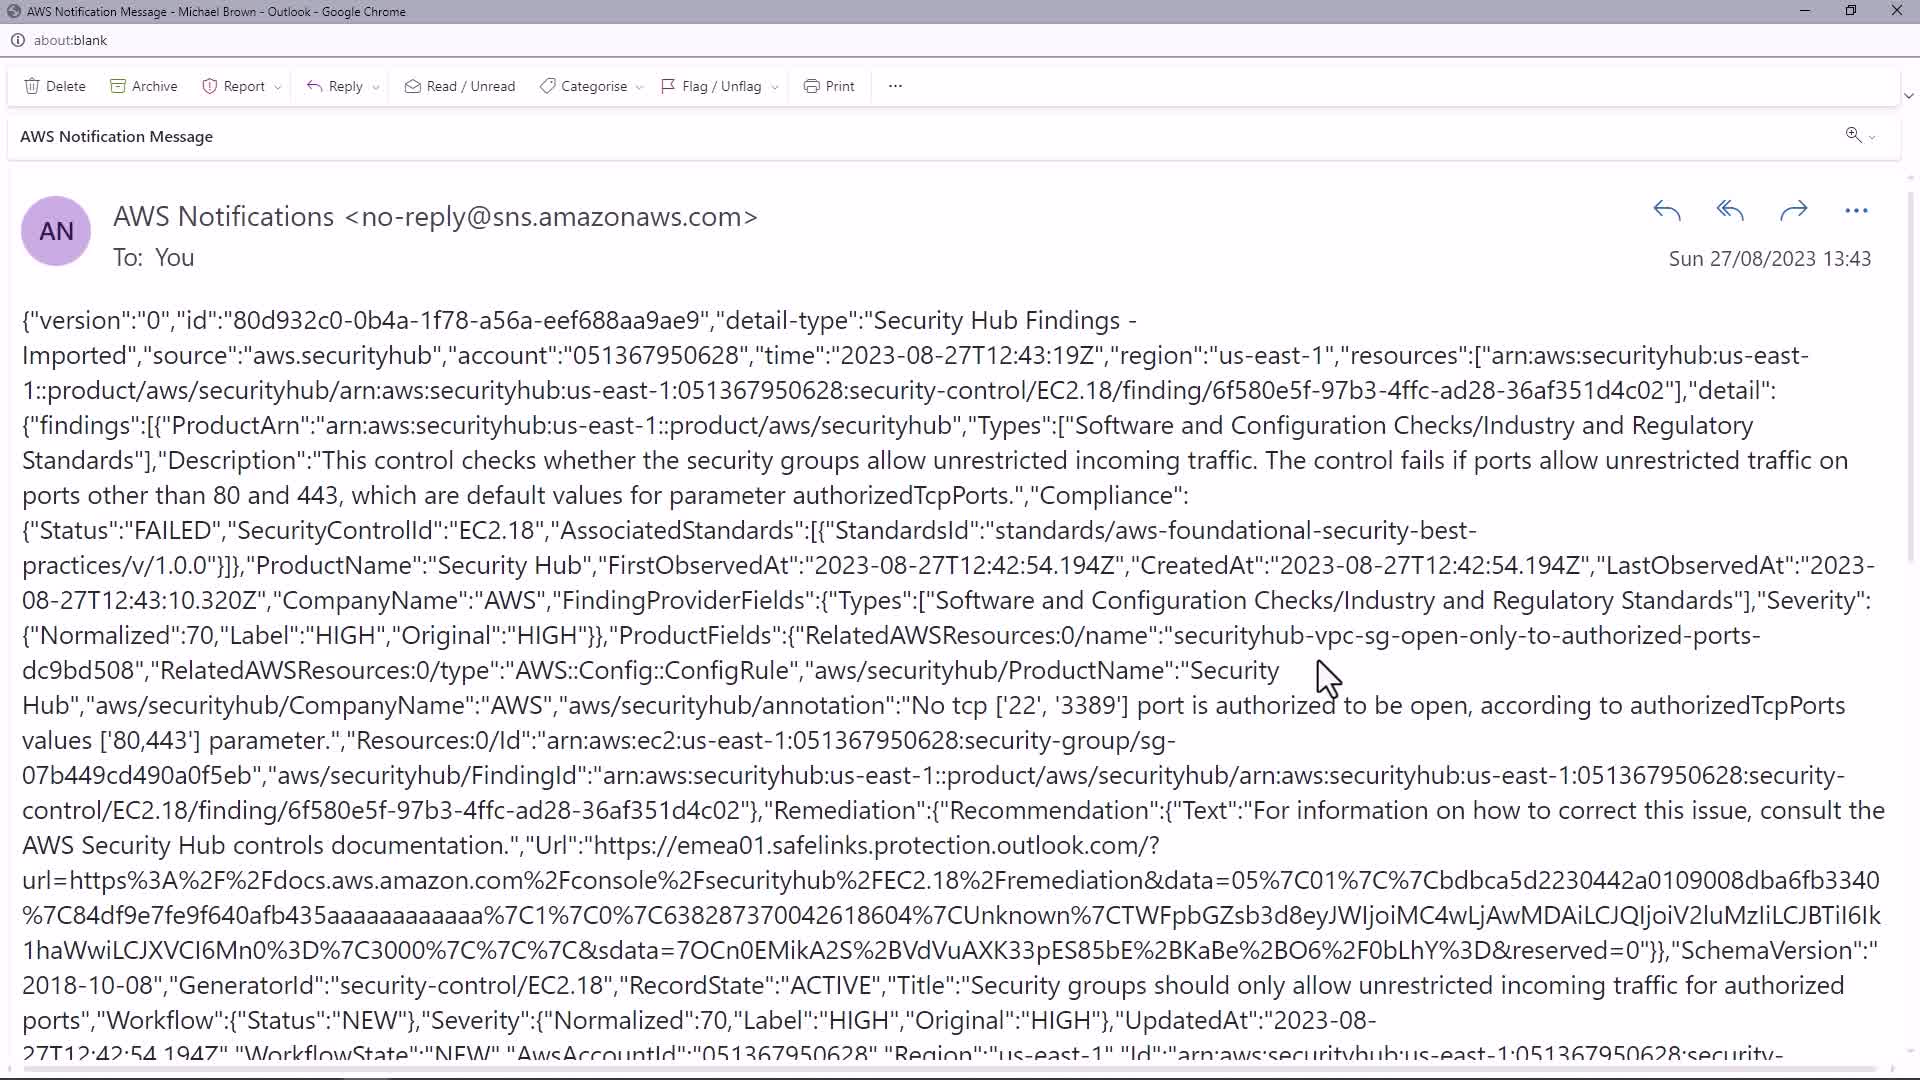The height and width of the screenshot is (1080, 1920).
Task: Forward this message using arrow icon
Action: 1794,211
